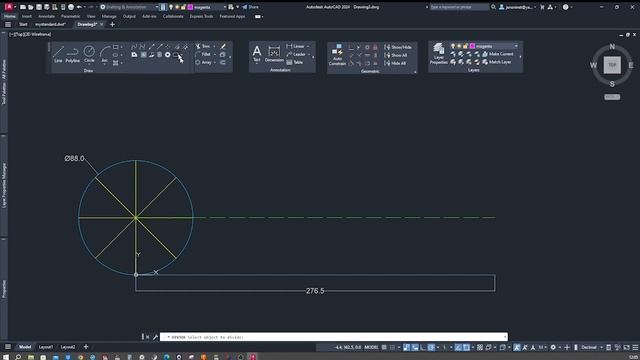Add a new drawing tab with plus
Screen dimensions: 640x360
click(112, 24)
